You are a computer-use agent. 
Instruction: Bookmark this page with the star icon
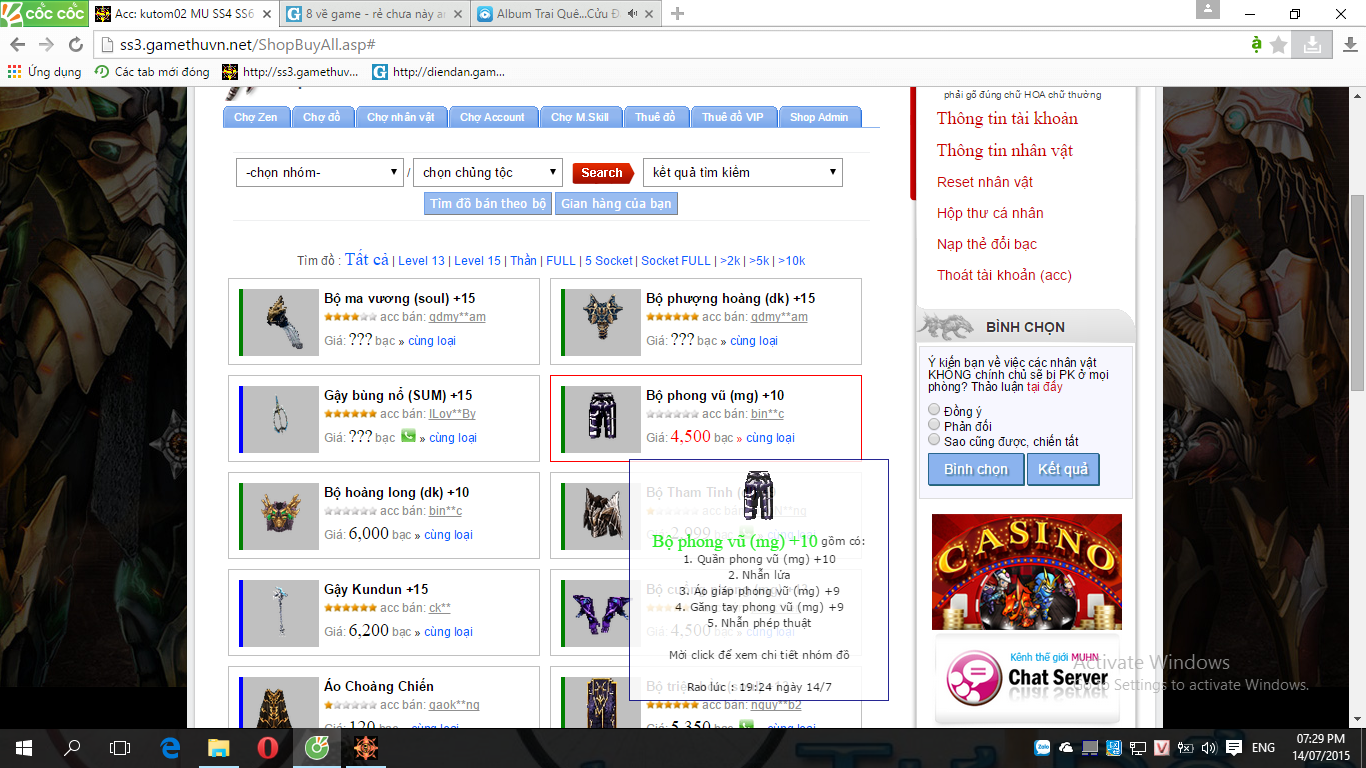click(1278, 45)
